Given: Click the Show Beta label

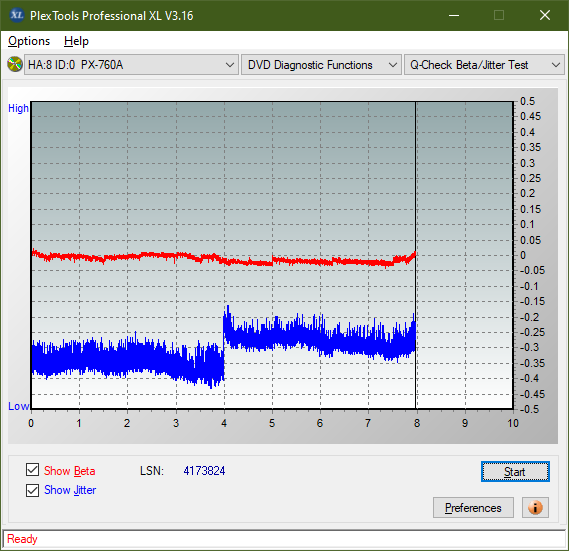Looking at the screenshot, I should point(70,471).
